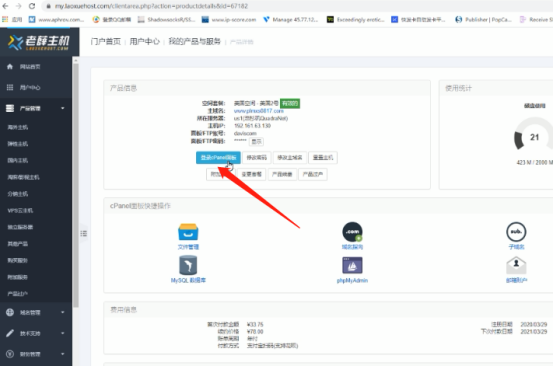Open the 文件管理 file manager icon
This screenshot has height=367, width=554.
(x=188, y=232)
